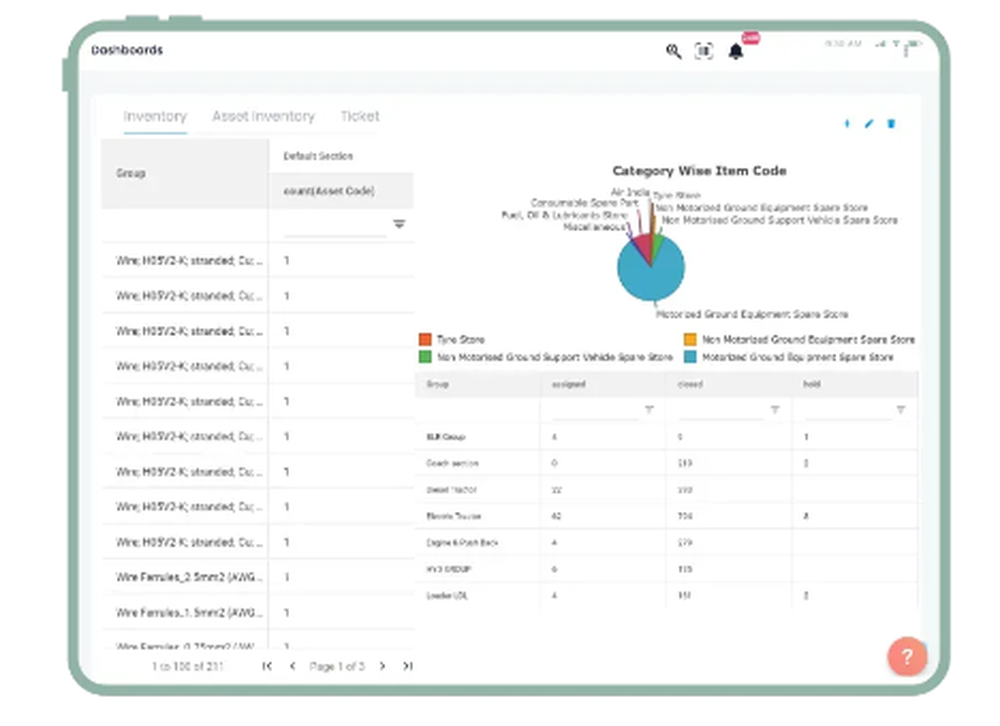The width and height of the screenshot is (1000, 726).
Task: Click the Category Wise Item Code chart title
Action: [x=699, y=171]
